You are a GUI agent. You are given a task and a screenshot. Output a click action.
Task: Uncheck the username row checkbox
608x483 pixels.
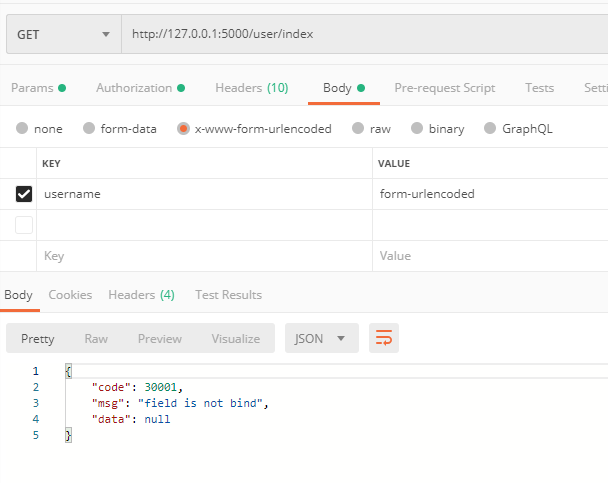coord(24,194)
